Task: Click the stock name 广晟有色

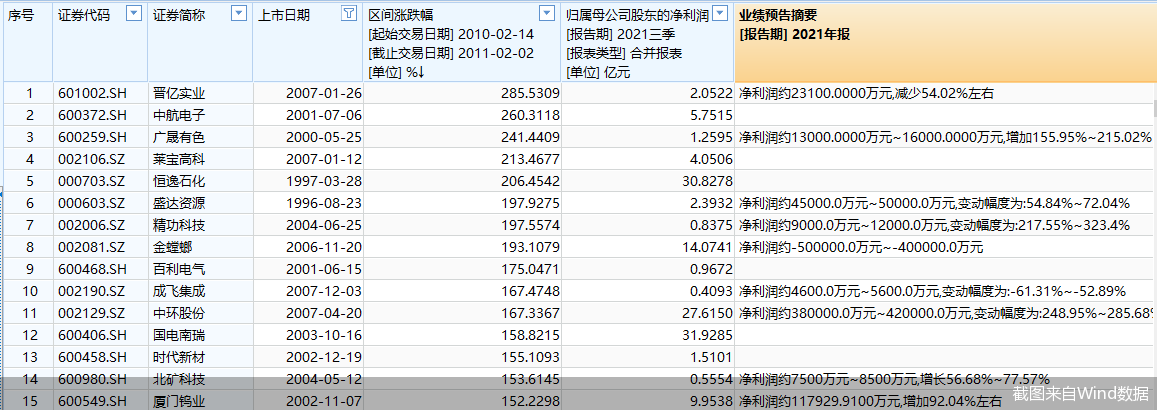Action: pos(179,136)
